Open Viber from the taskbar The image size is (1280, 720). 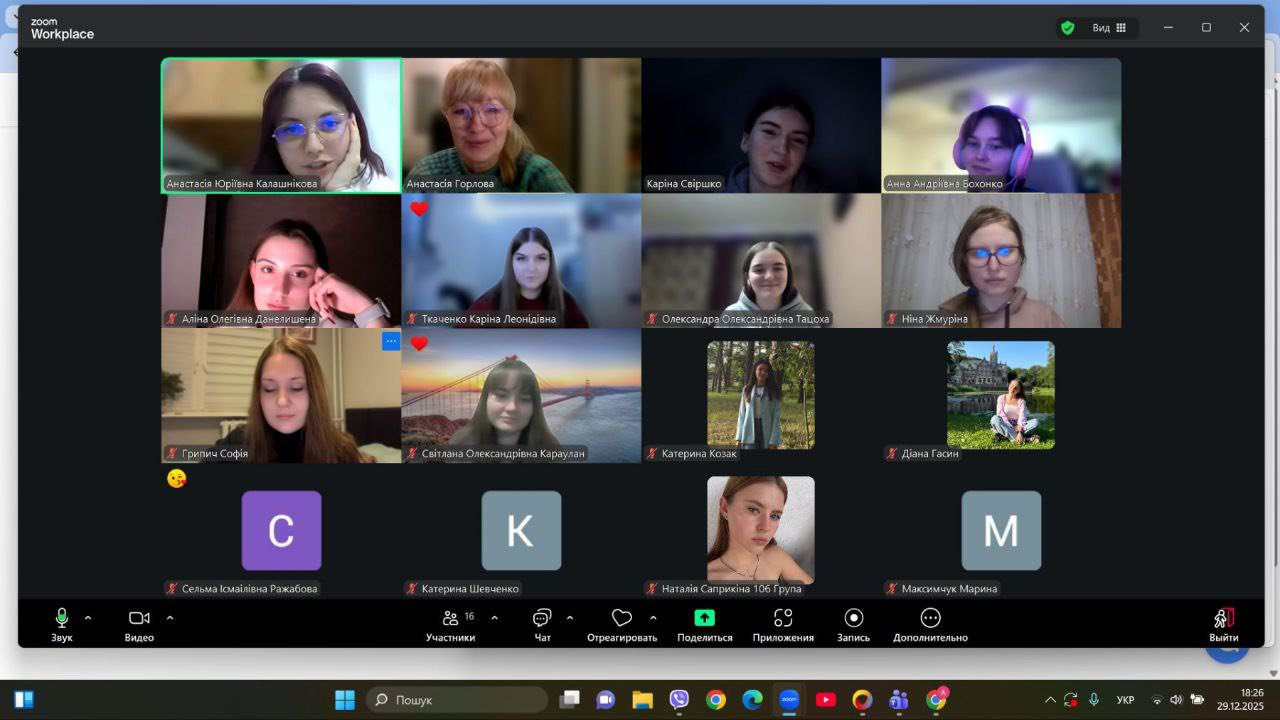pos(679,700)
